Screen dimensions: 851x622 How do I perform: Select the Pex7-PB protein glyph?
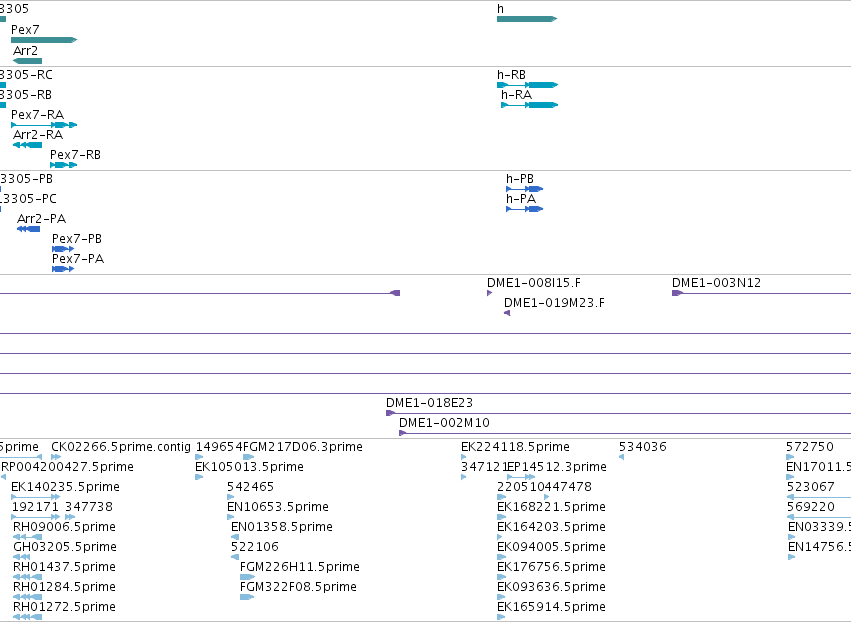point(63,249)
